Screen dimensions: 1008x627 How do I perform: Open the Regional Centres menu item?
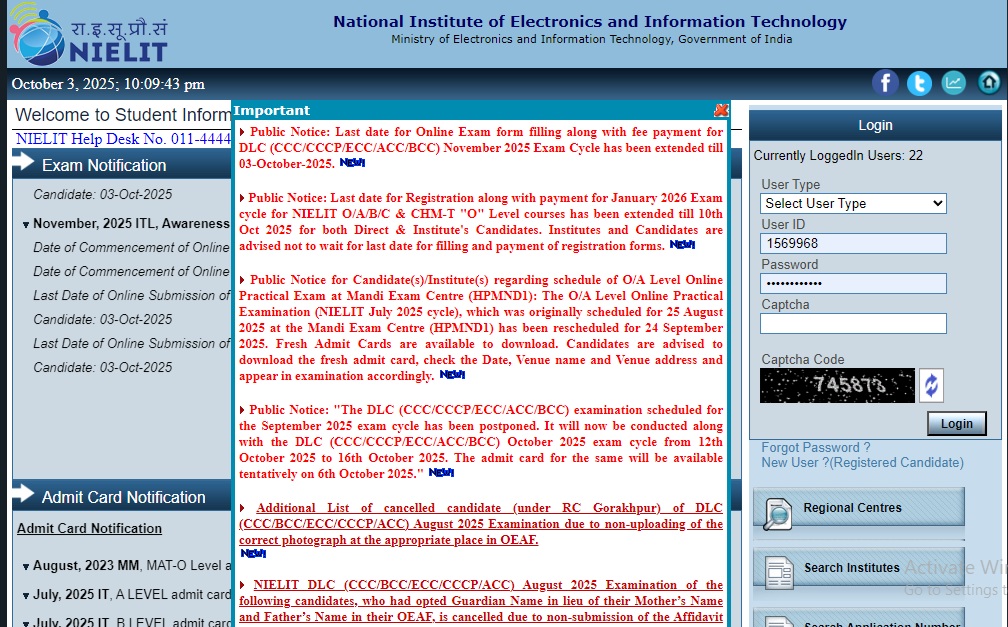point(858,508)
